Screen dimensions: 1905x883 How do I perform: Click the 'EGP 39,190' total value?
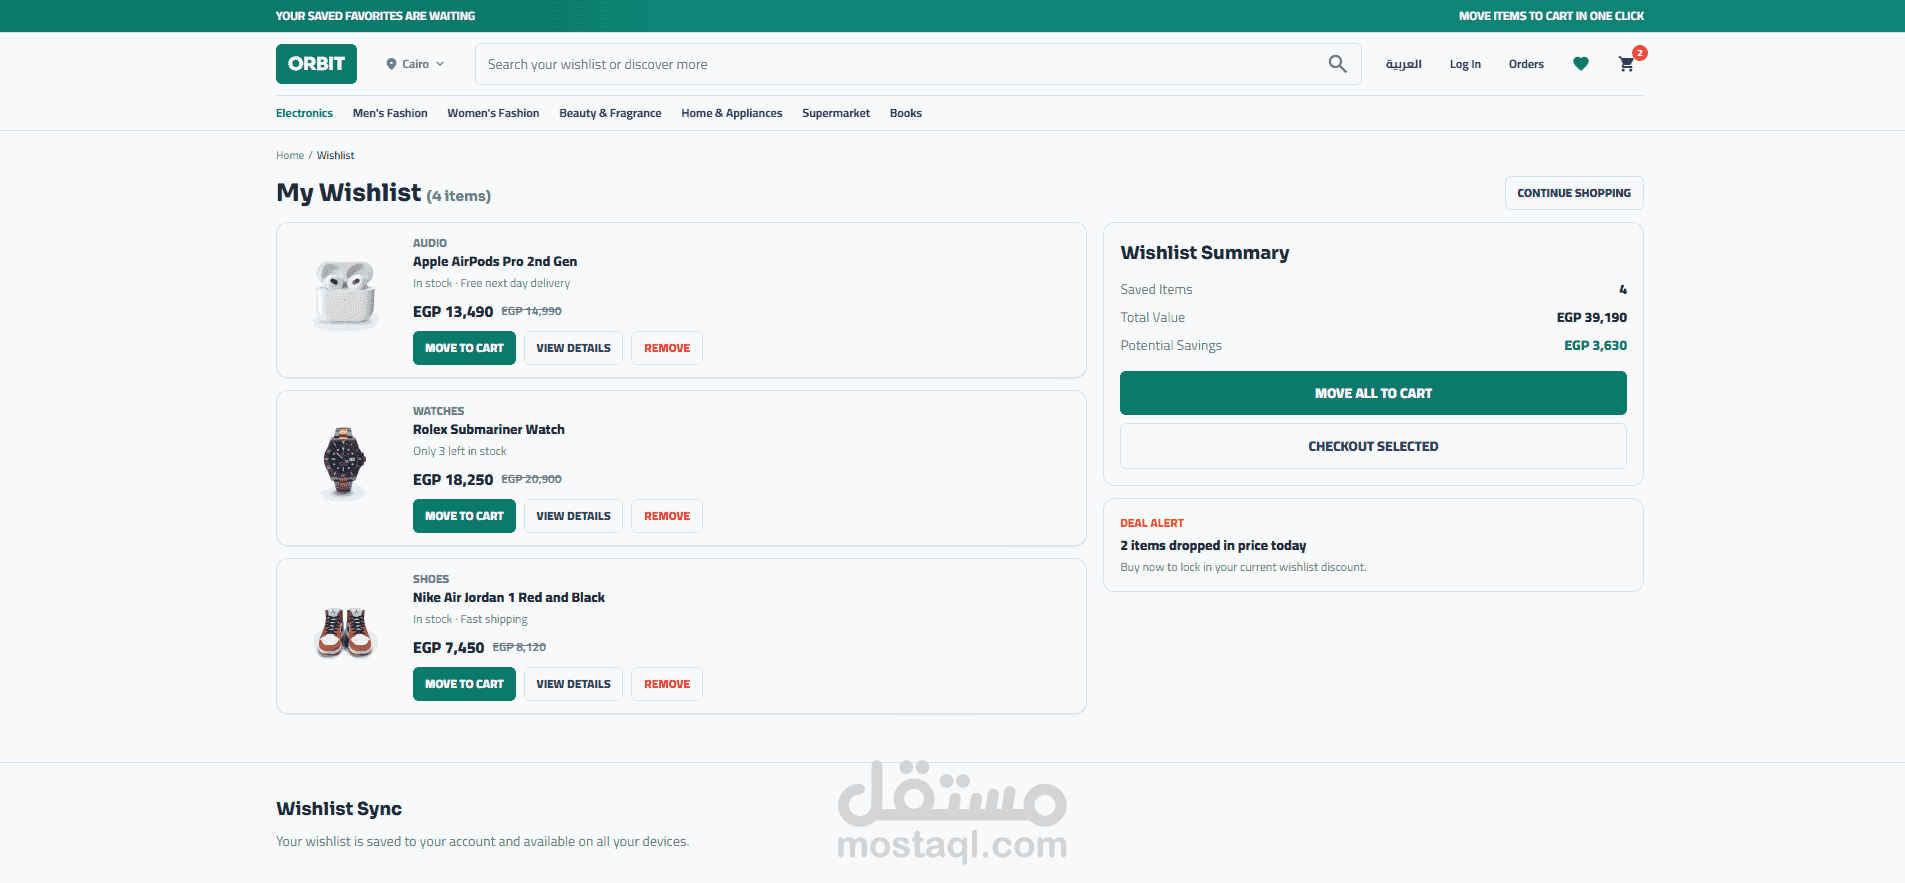tap(1591, 317)
